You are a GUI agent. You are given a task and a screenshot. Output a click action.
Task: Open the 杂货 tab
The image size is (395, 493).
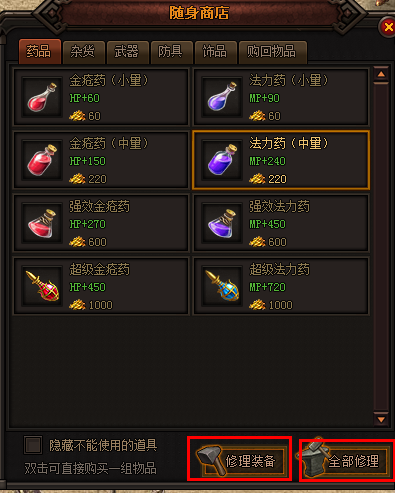point(83,52)
